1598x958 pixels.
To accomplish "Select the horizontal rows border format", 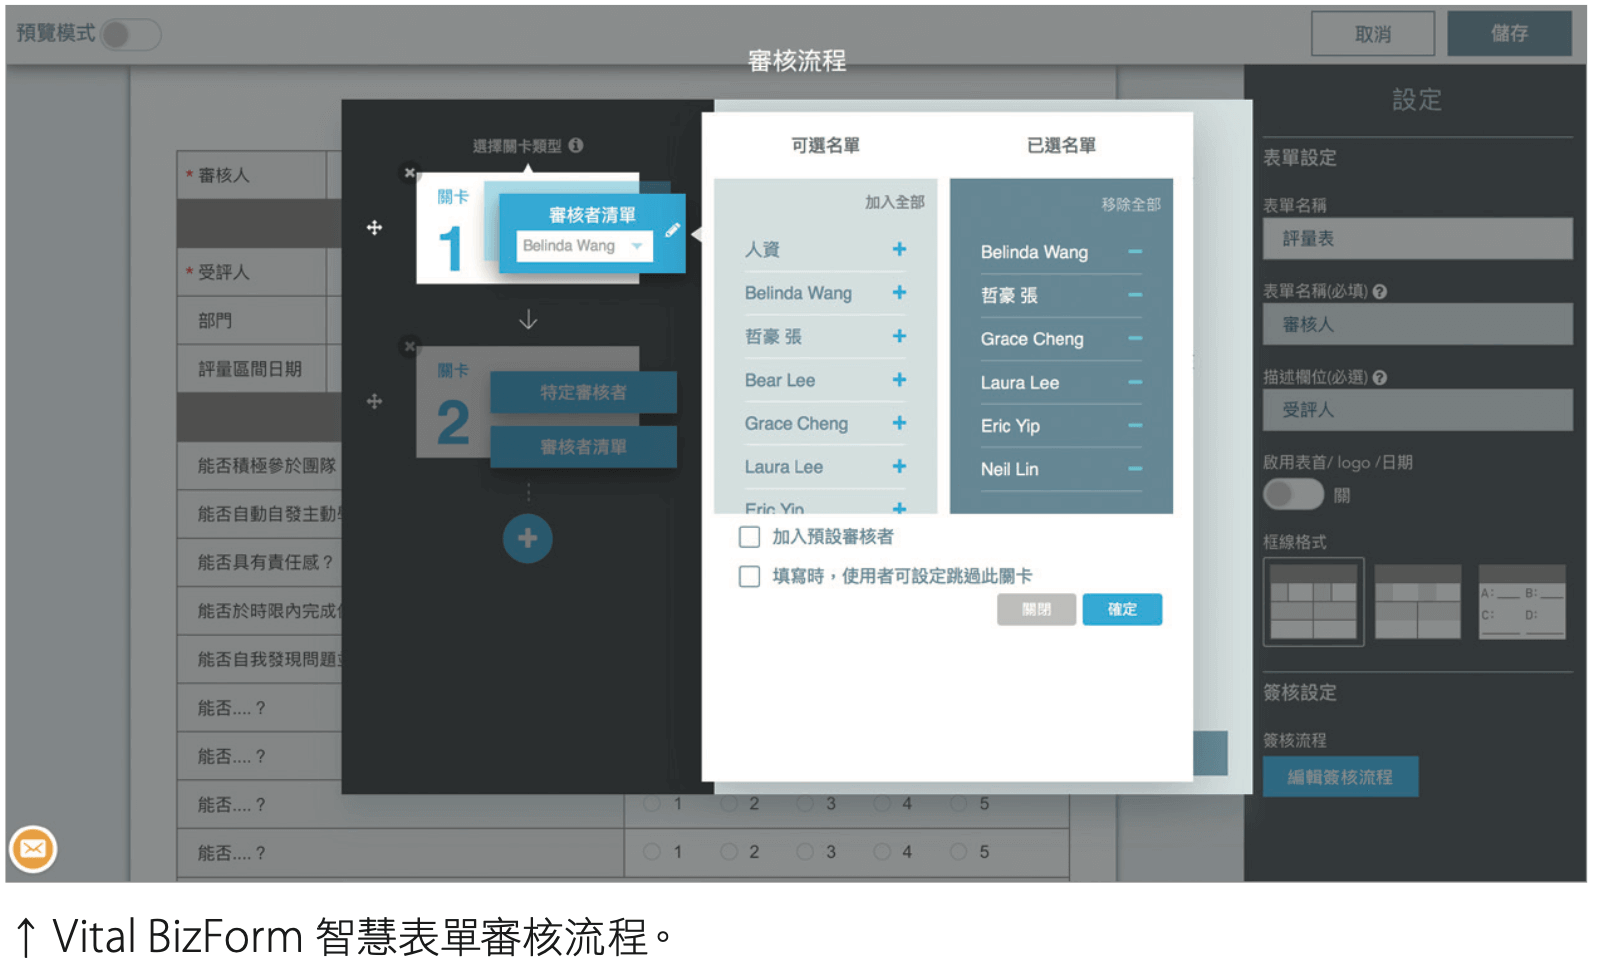I will (x=1417, y=602).
